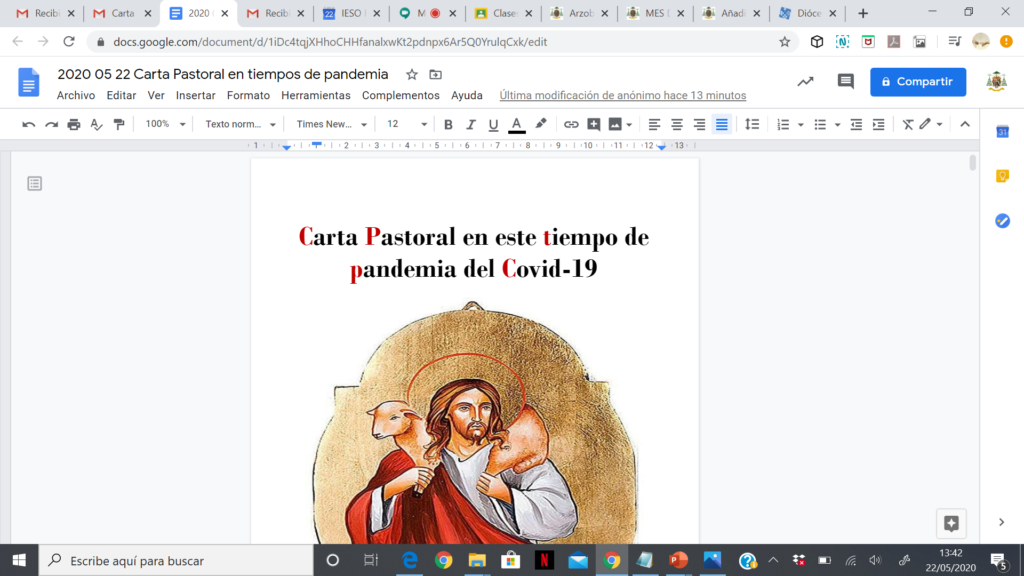Bookmark this page with the address bar star
Image resolution: width=1024 pixels, height=576 pixels.
(784, 42)
